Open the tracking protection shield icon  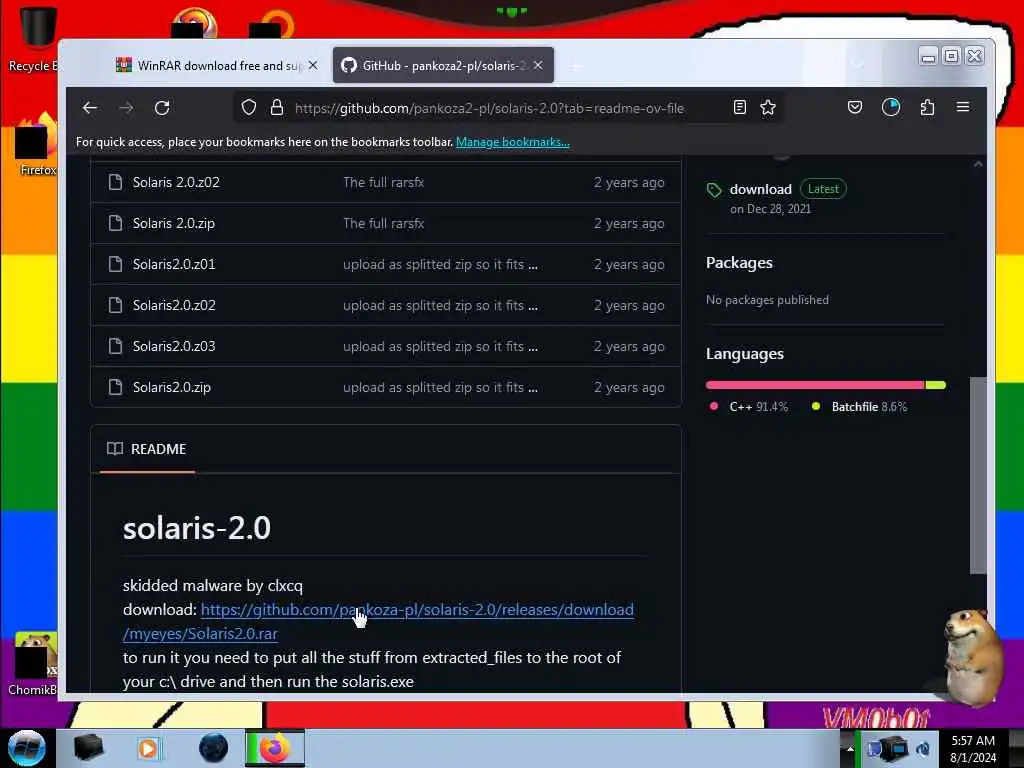[x=249, y=107]
